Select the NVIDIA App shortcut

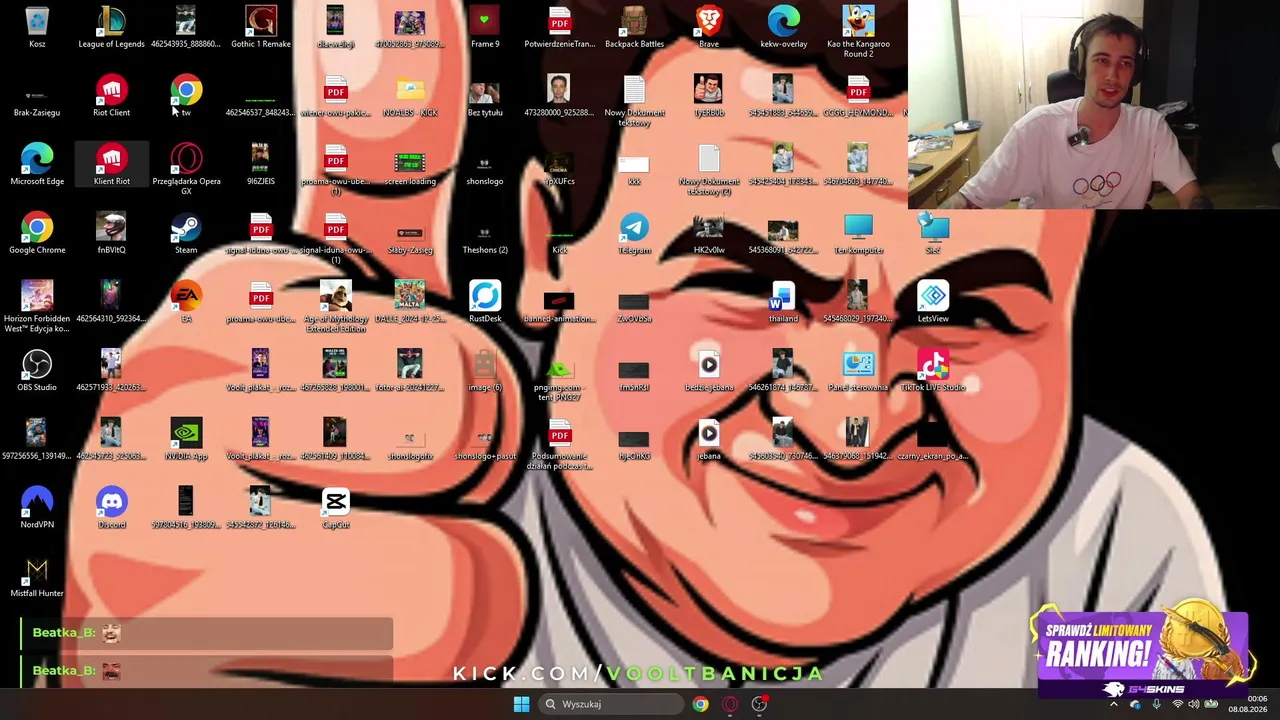[186, 440]
